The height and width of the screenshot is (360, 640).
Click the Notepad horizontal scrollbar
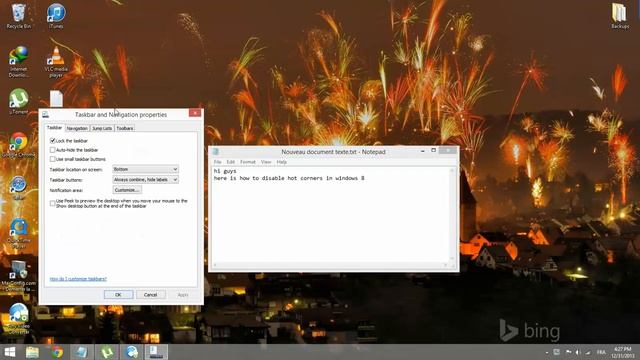click(330, 265)
